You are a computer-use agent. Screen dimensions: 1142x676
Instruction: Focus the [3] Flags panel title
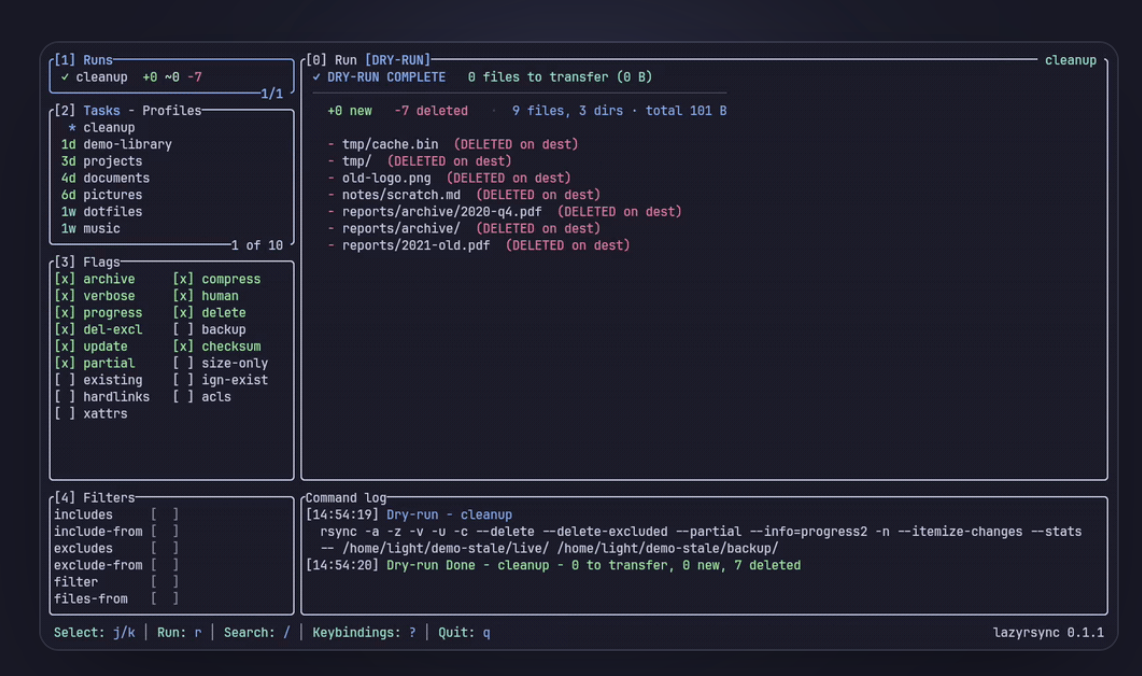[87, 262]
